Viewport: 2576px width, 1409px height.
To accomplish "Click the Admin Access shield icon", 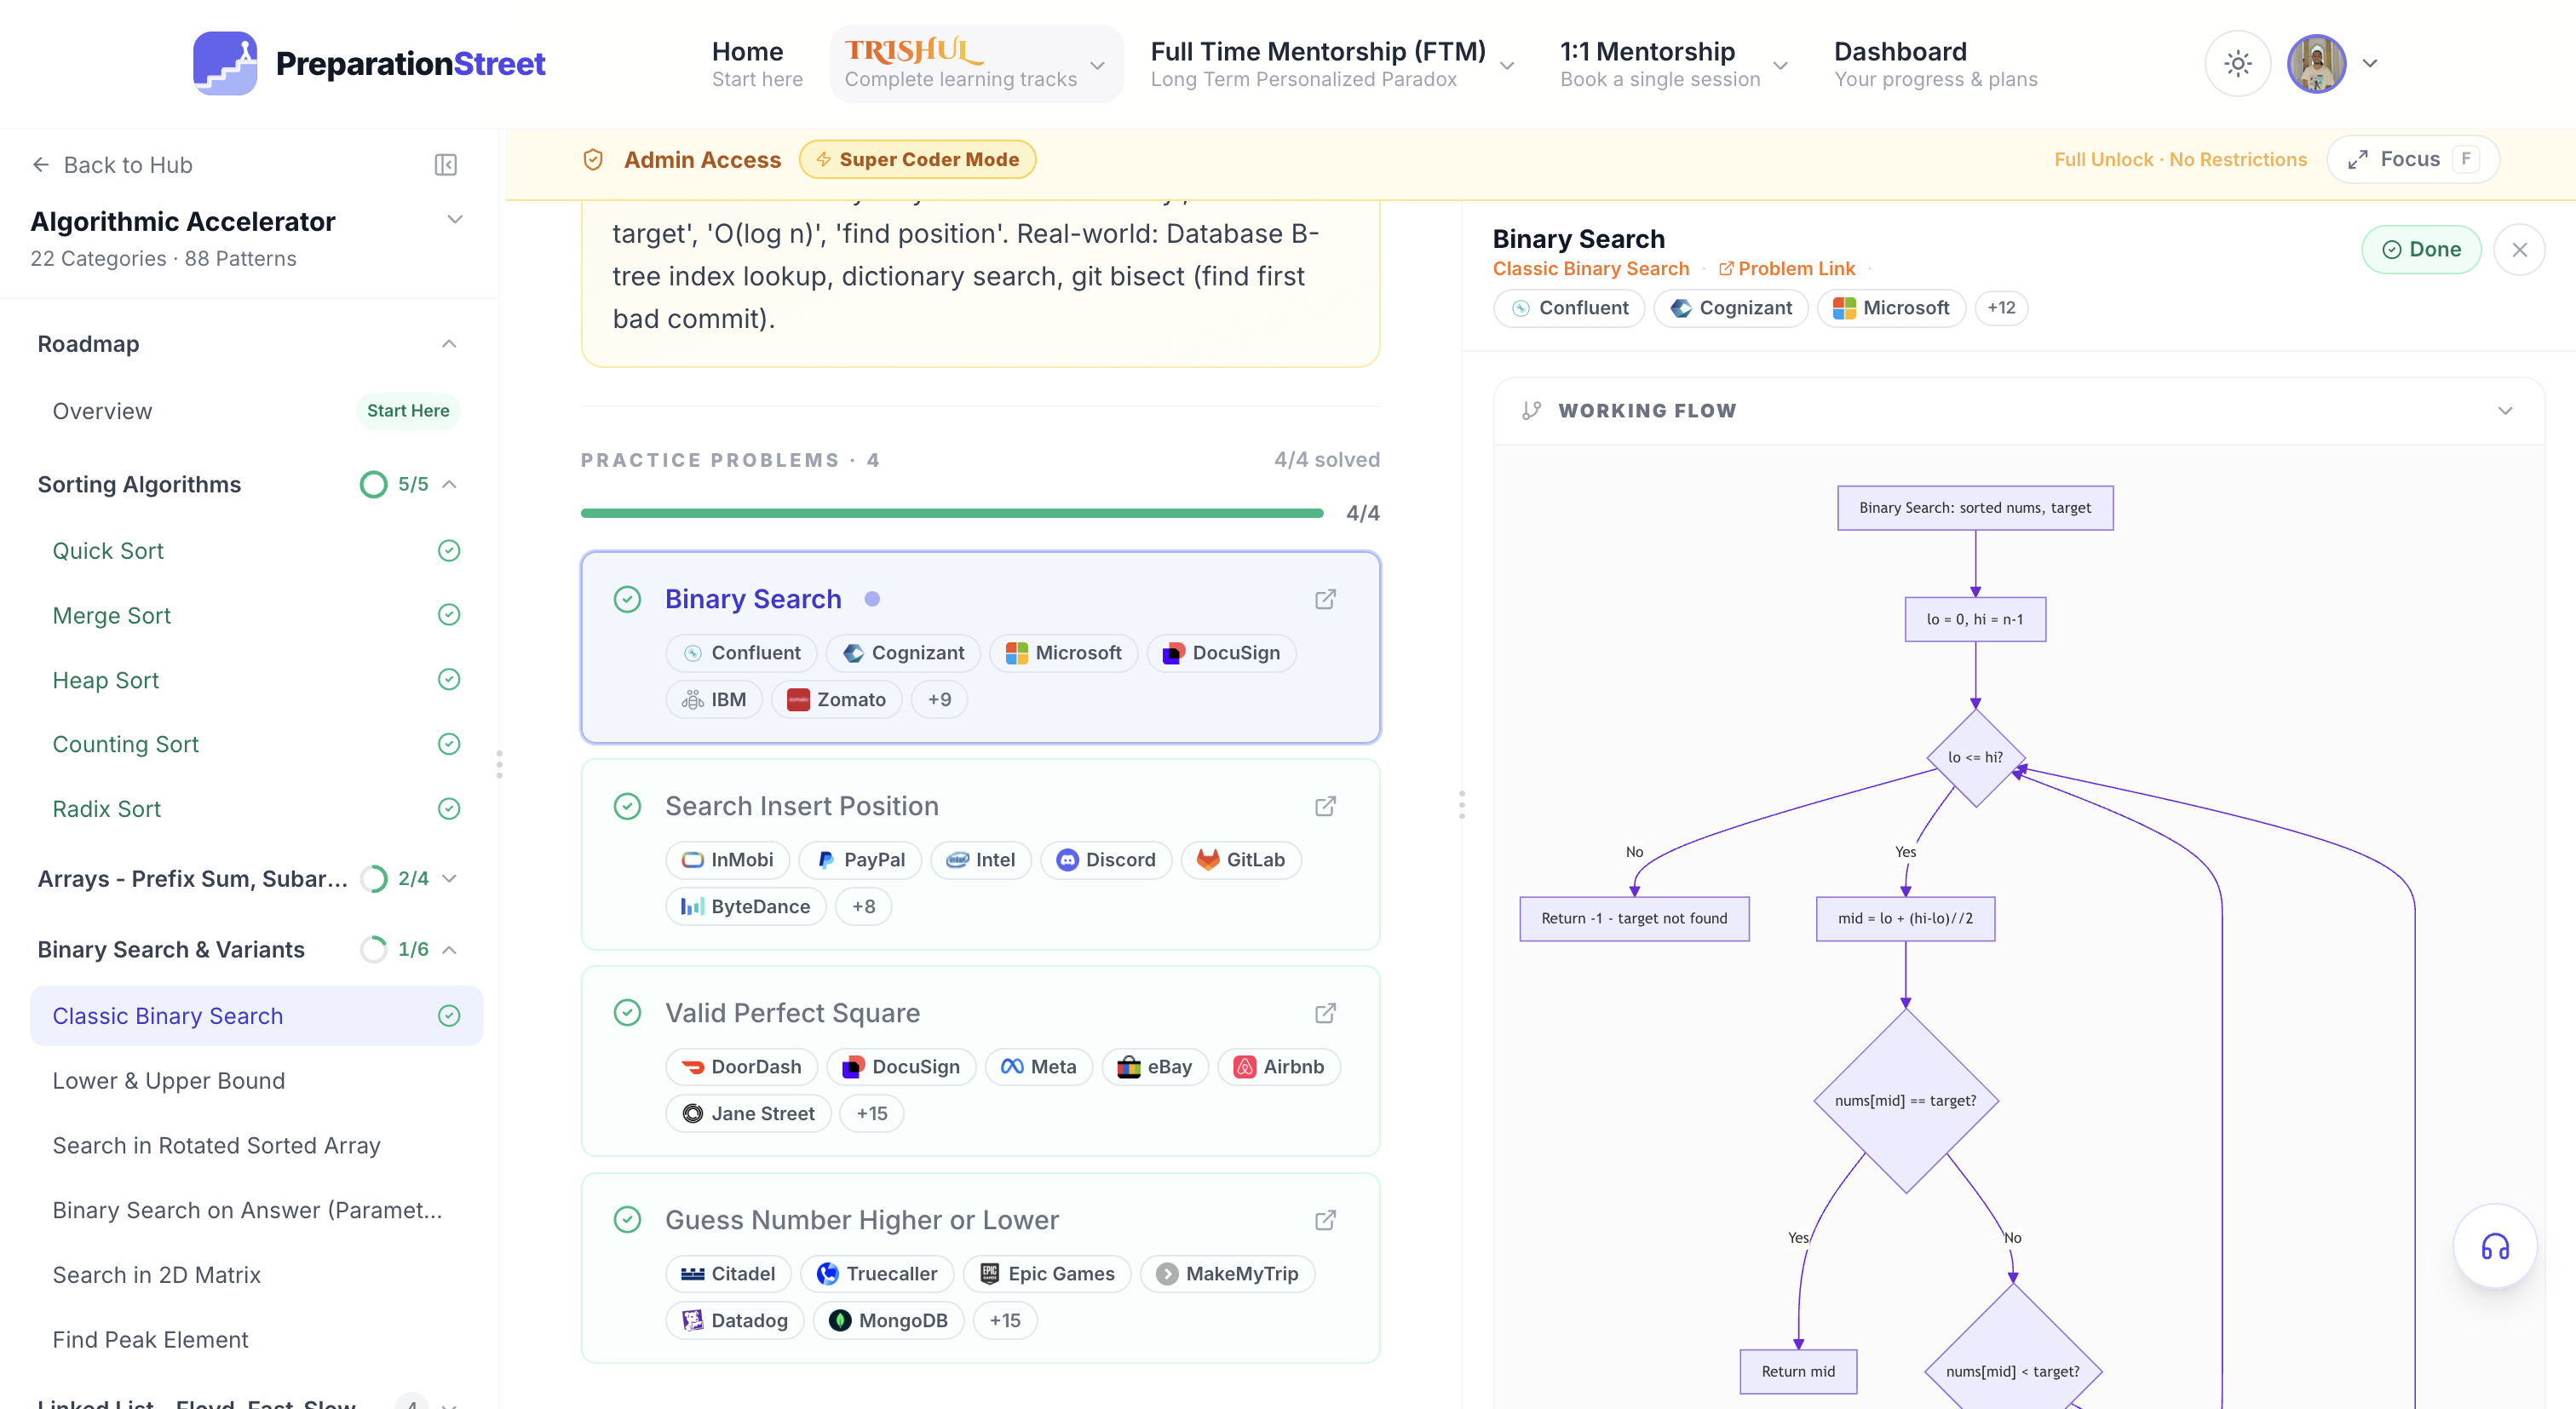I will click(593, 160).
